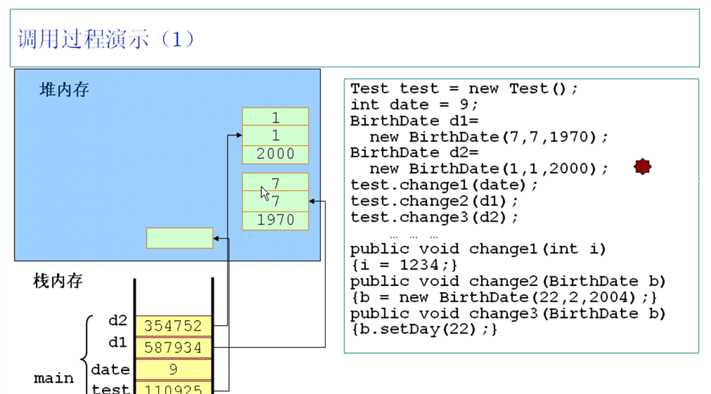
Task: Click code line test.change2(d1);
Action: click(434, 201)
